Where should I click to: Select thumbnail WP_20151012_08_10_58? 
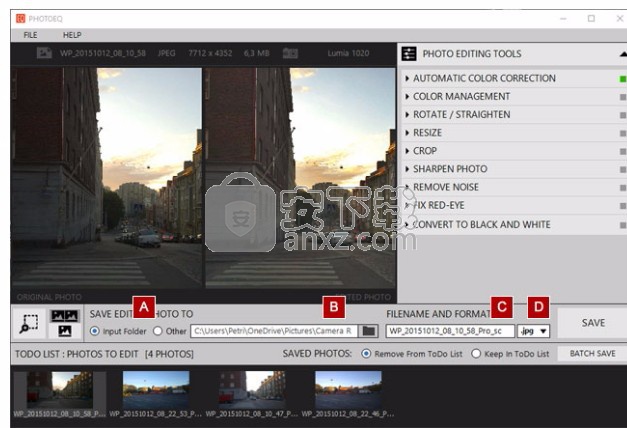[x=60, y=394]
